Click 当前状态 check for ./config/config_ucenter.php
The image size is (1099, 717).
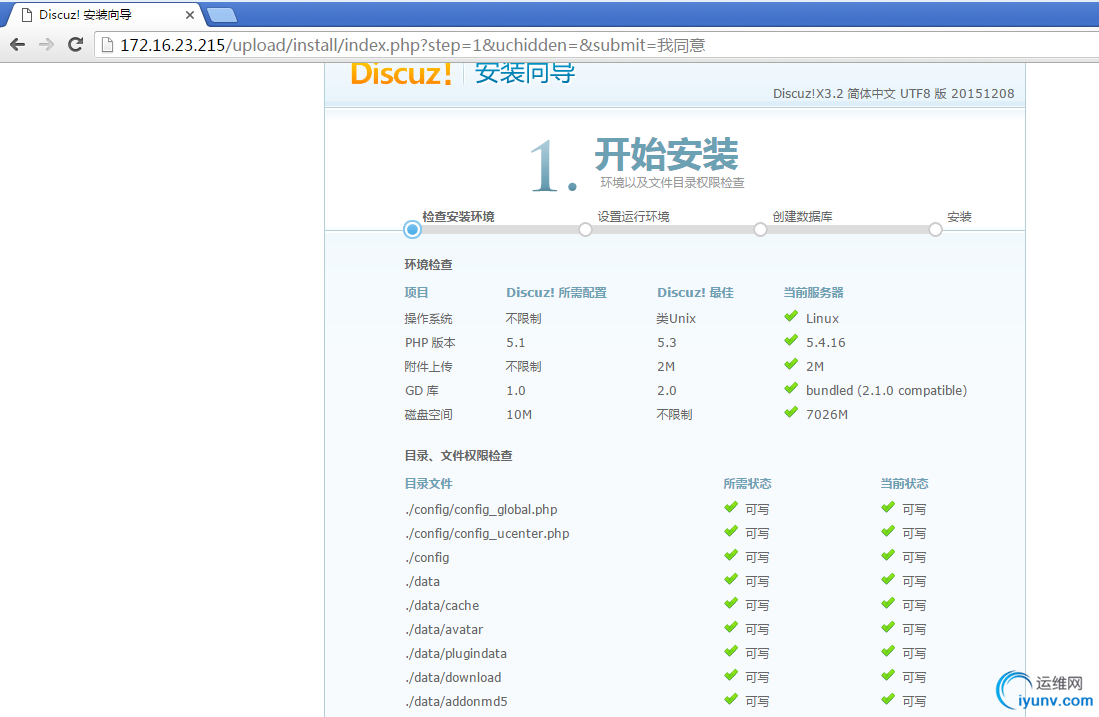point(888,531)
